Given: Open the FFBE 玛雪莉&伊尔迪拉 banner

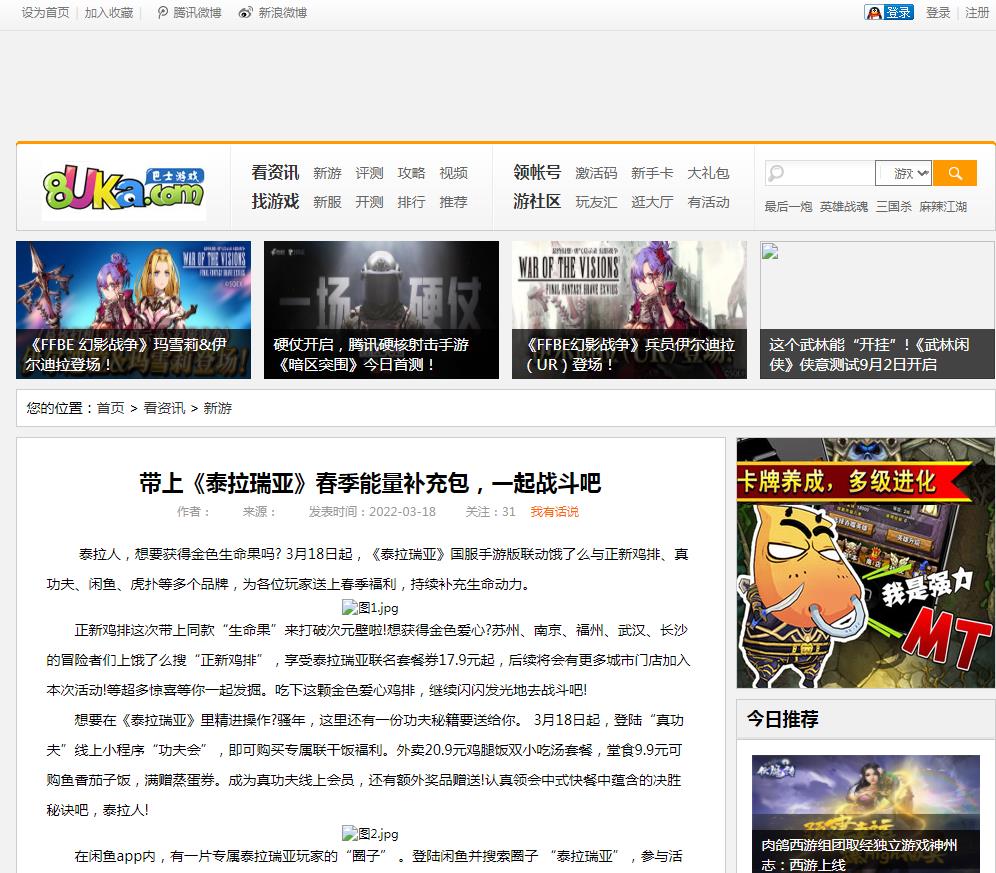Looking at the screenshot, I should (x=133, y=310).
